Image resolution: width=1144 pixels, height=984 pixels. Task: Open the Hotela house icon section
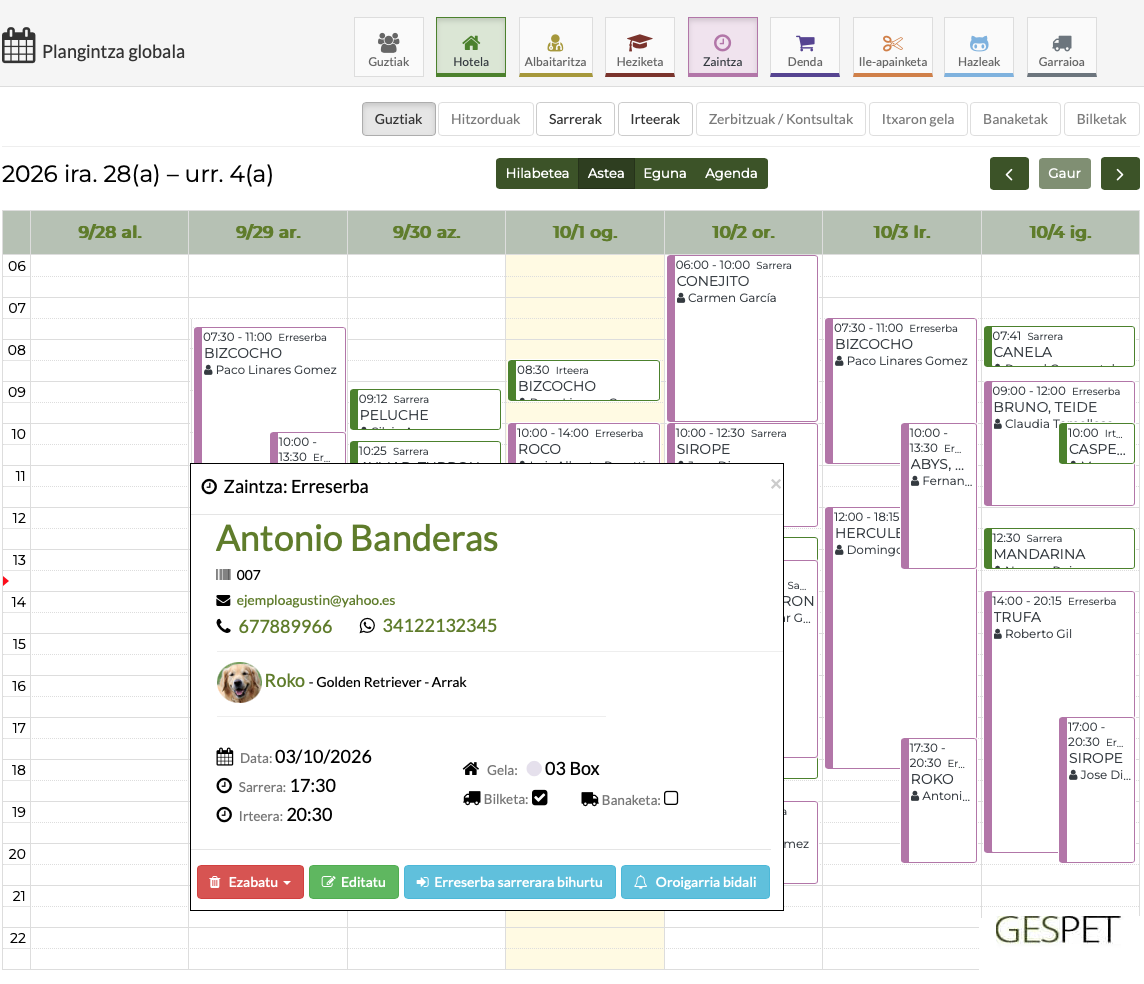(x=471, y=47)
